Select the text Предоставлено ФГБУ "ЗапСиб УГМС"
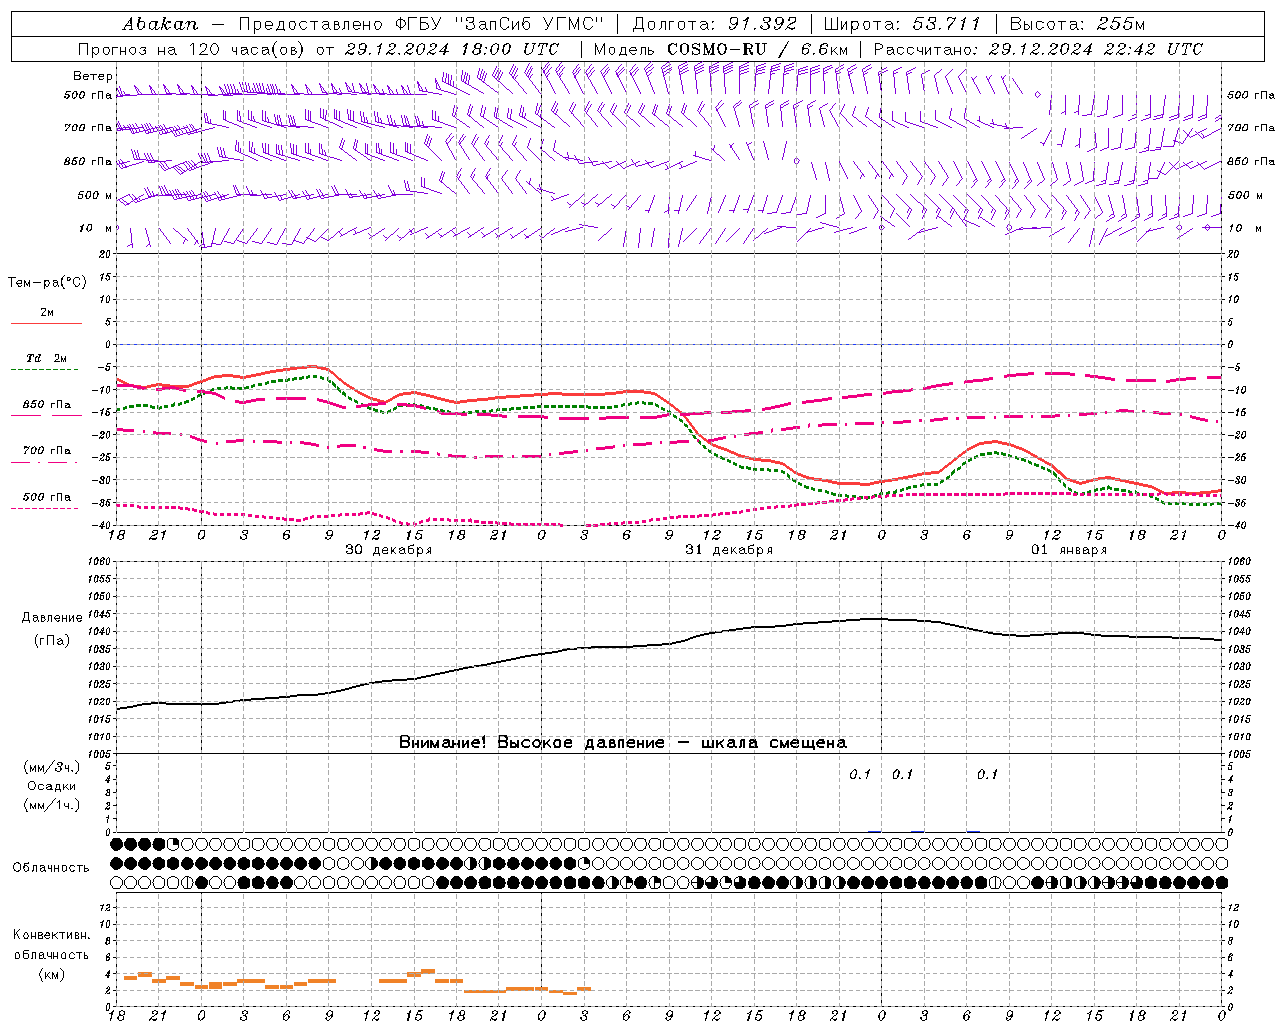1280x1024 pixels. pyautogui.click(x=421, y=24)
